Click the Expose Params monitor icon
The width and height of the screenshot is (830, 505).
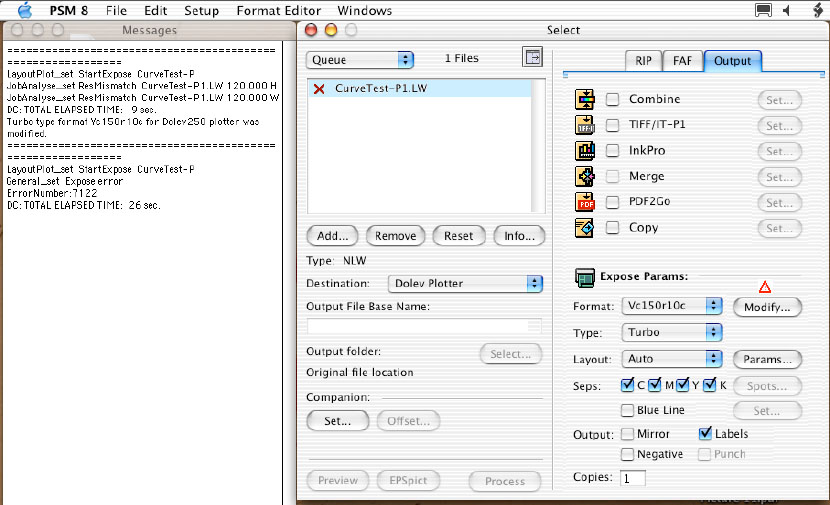585,277
